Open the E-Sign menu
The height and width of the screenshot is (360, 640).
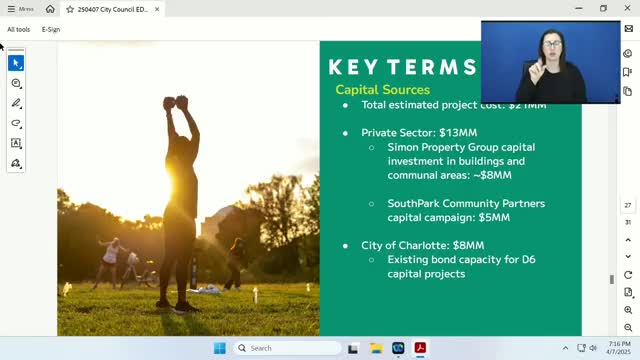pos(51,29)
